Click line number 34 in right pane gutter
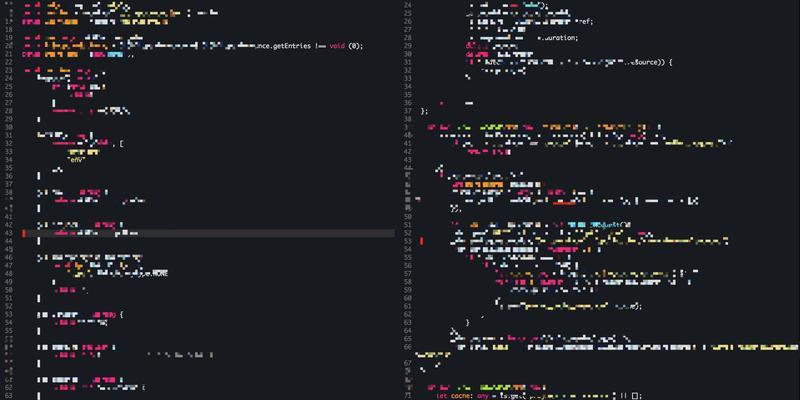The image size is (800, 400). tap(408, 87)
